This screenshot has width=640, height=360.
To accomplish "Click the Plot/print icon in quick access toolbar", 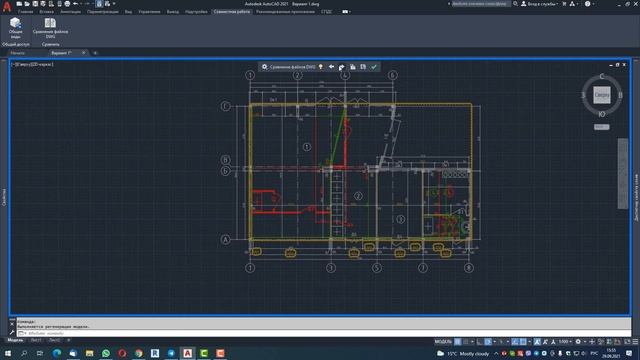I will click(67, 4).
